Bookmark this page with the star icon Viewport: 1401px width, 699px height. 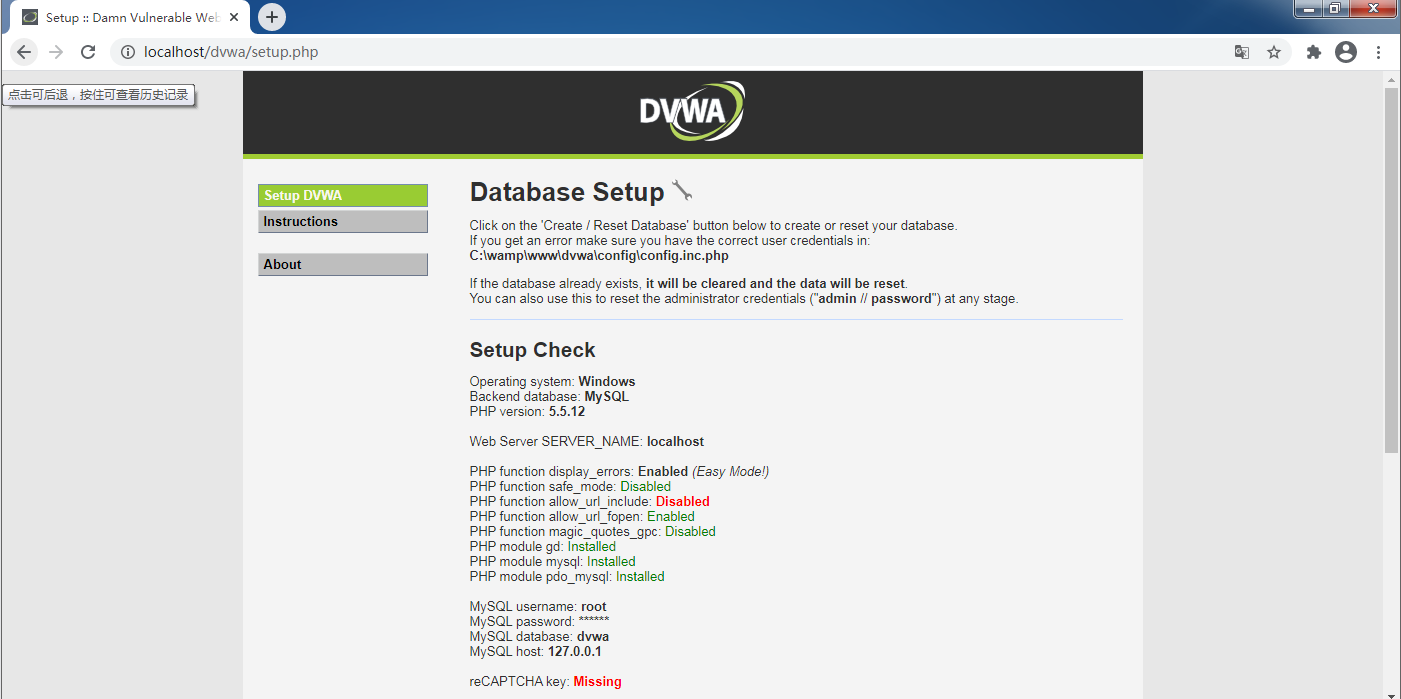click(1274, 51)
